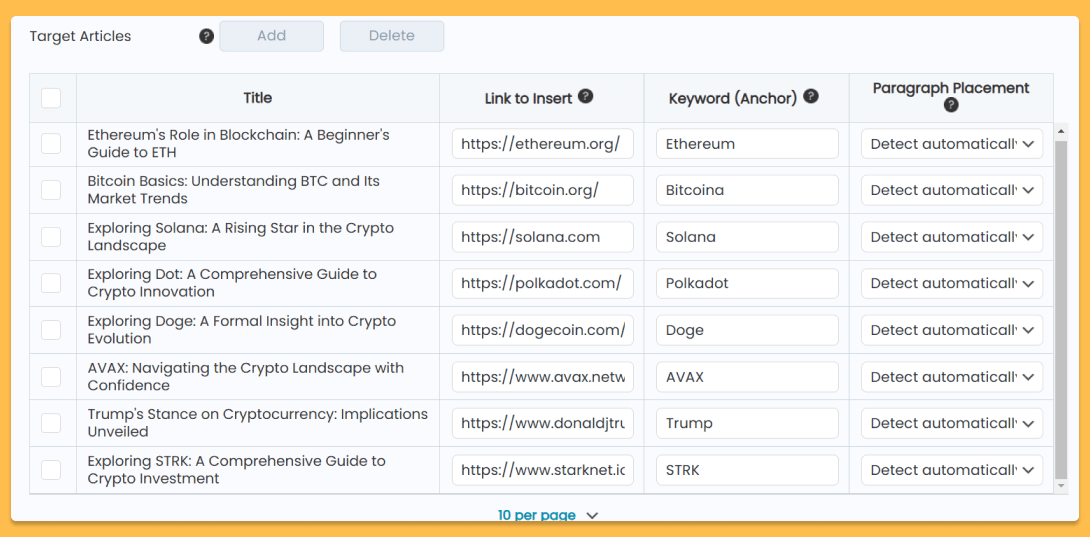The width and height of the screenshot is (1090, 537).
Task: Check the Trump's Stance row checkbox
Action: coord(51,423)
